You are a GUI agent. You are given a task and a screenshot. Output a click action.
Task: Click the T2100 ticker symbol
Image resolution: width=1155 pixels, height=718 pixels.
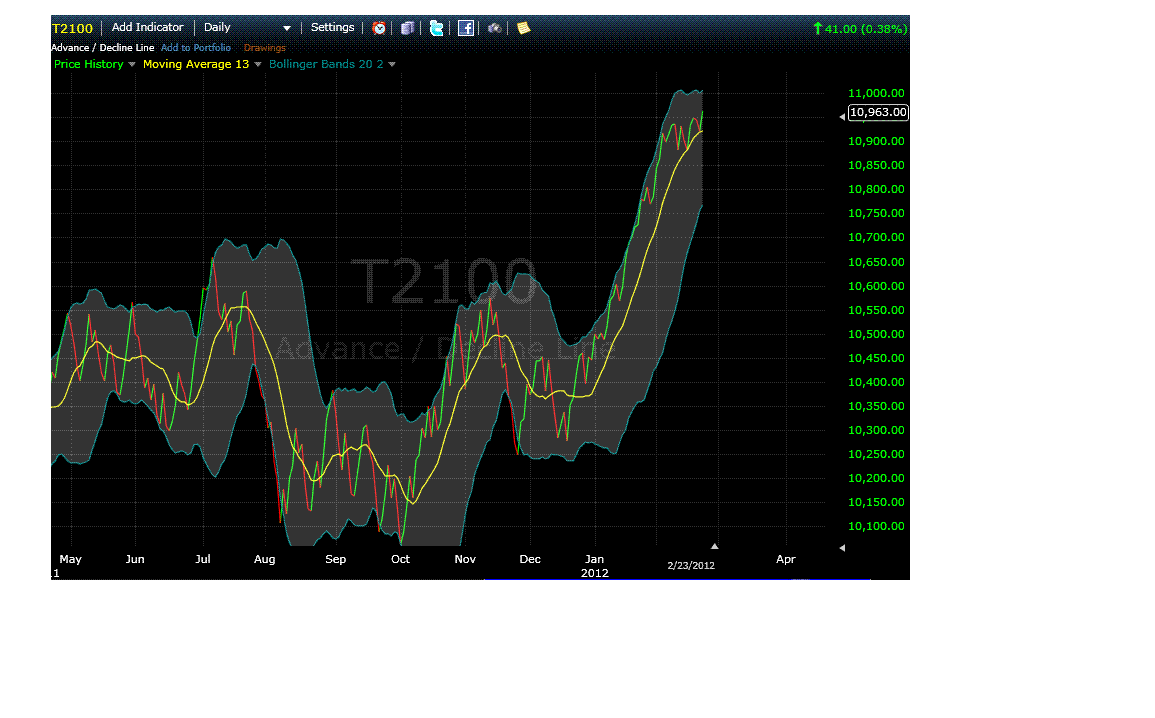point(72,28)
